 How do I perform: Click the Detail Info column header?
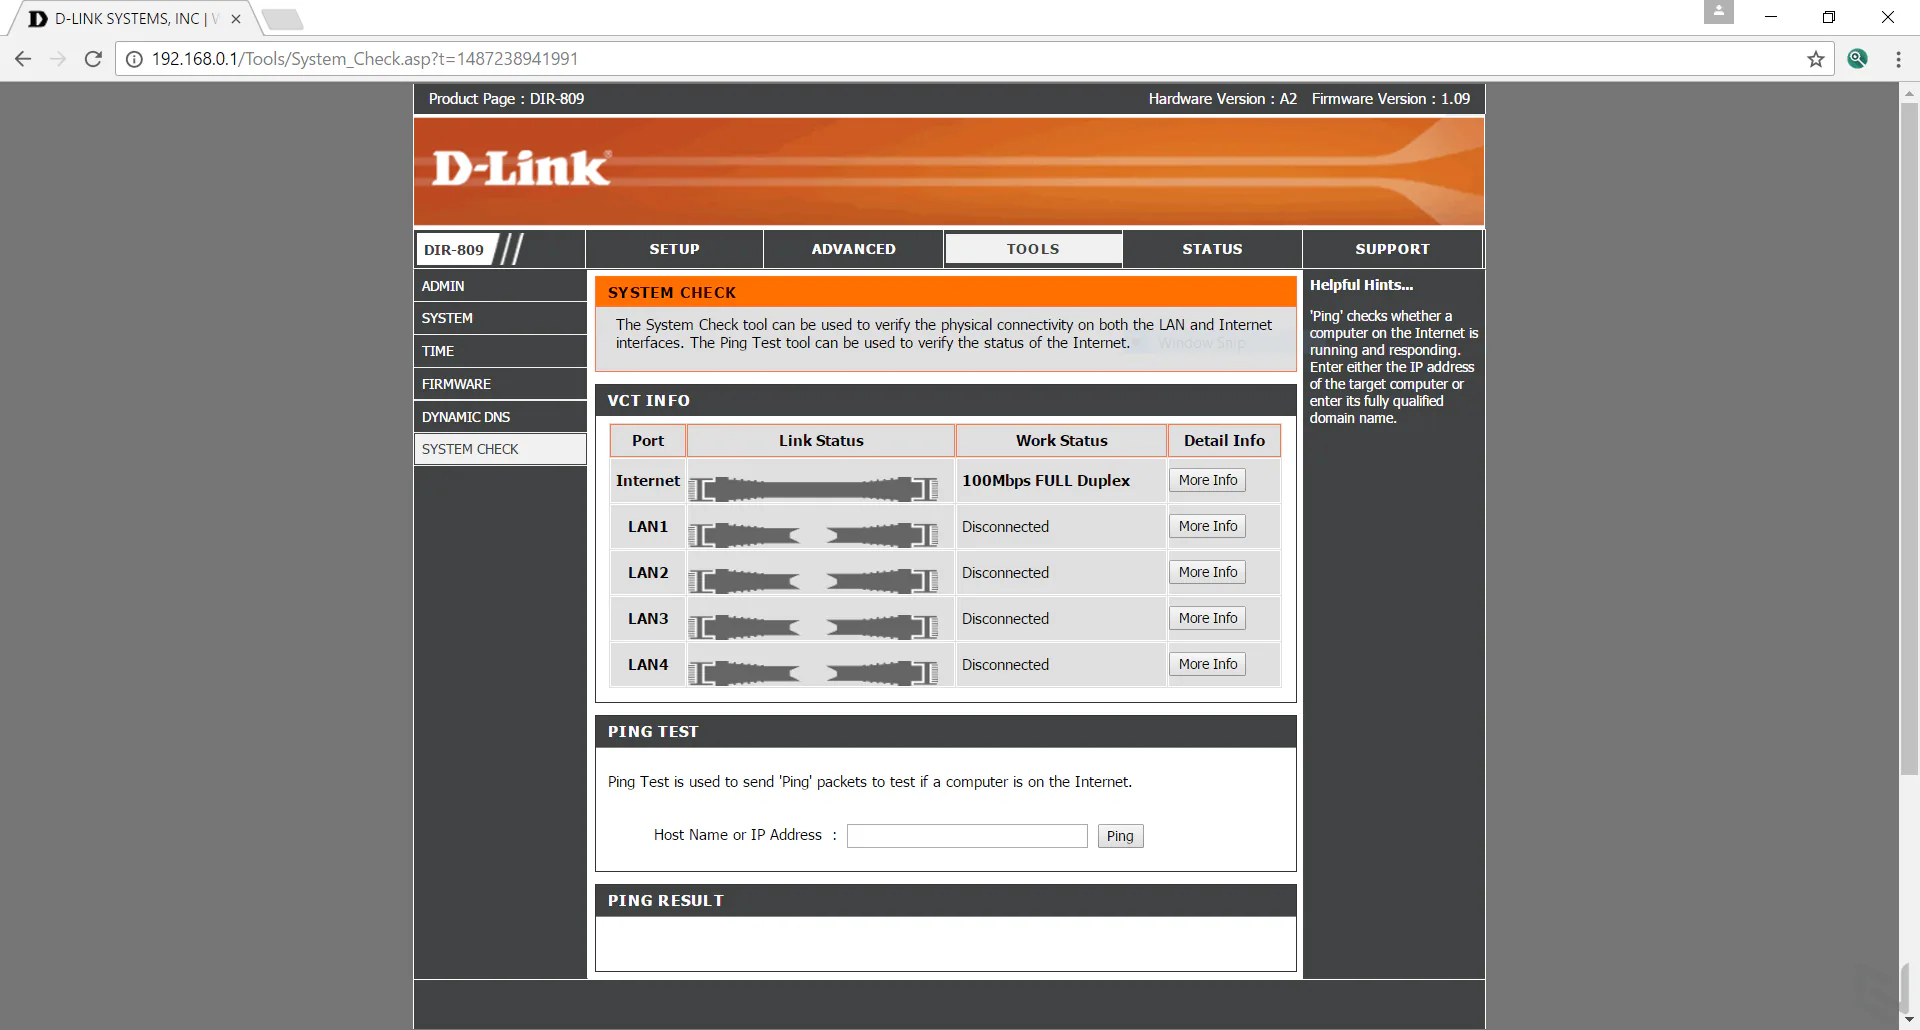tap(1224, 441)
